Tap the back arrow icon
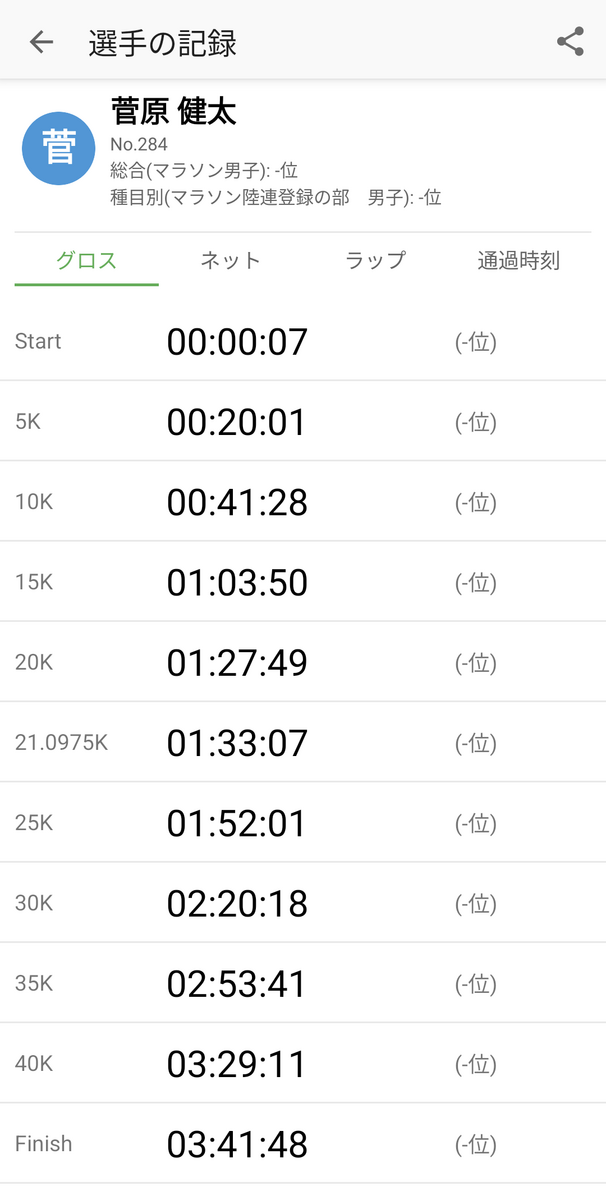This screenshot has width=606, height=1200. click(41, 41)
